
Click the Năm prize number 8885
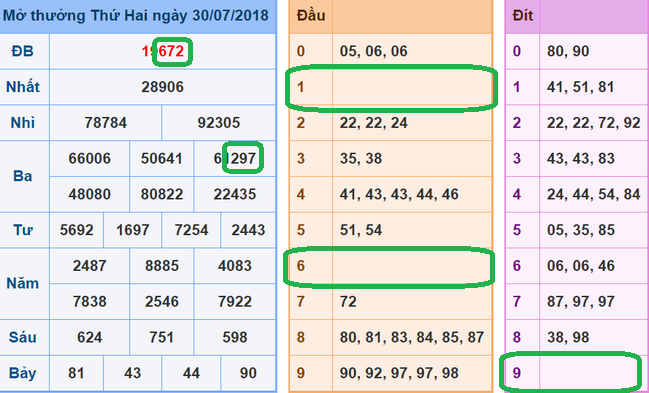click(x=162, y=265)
